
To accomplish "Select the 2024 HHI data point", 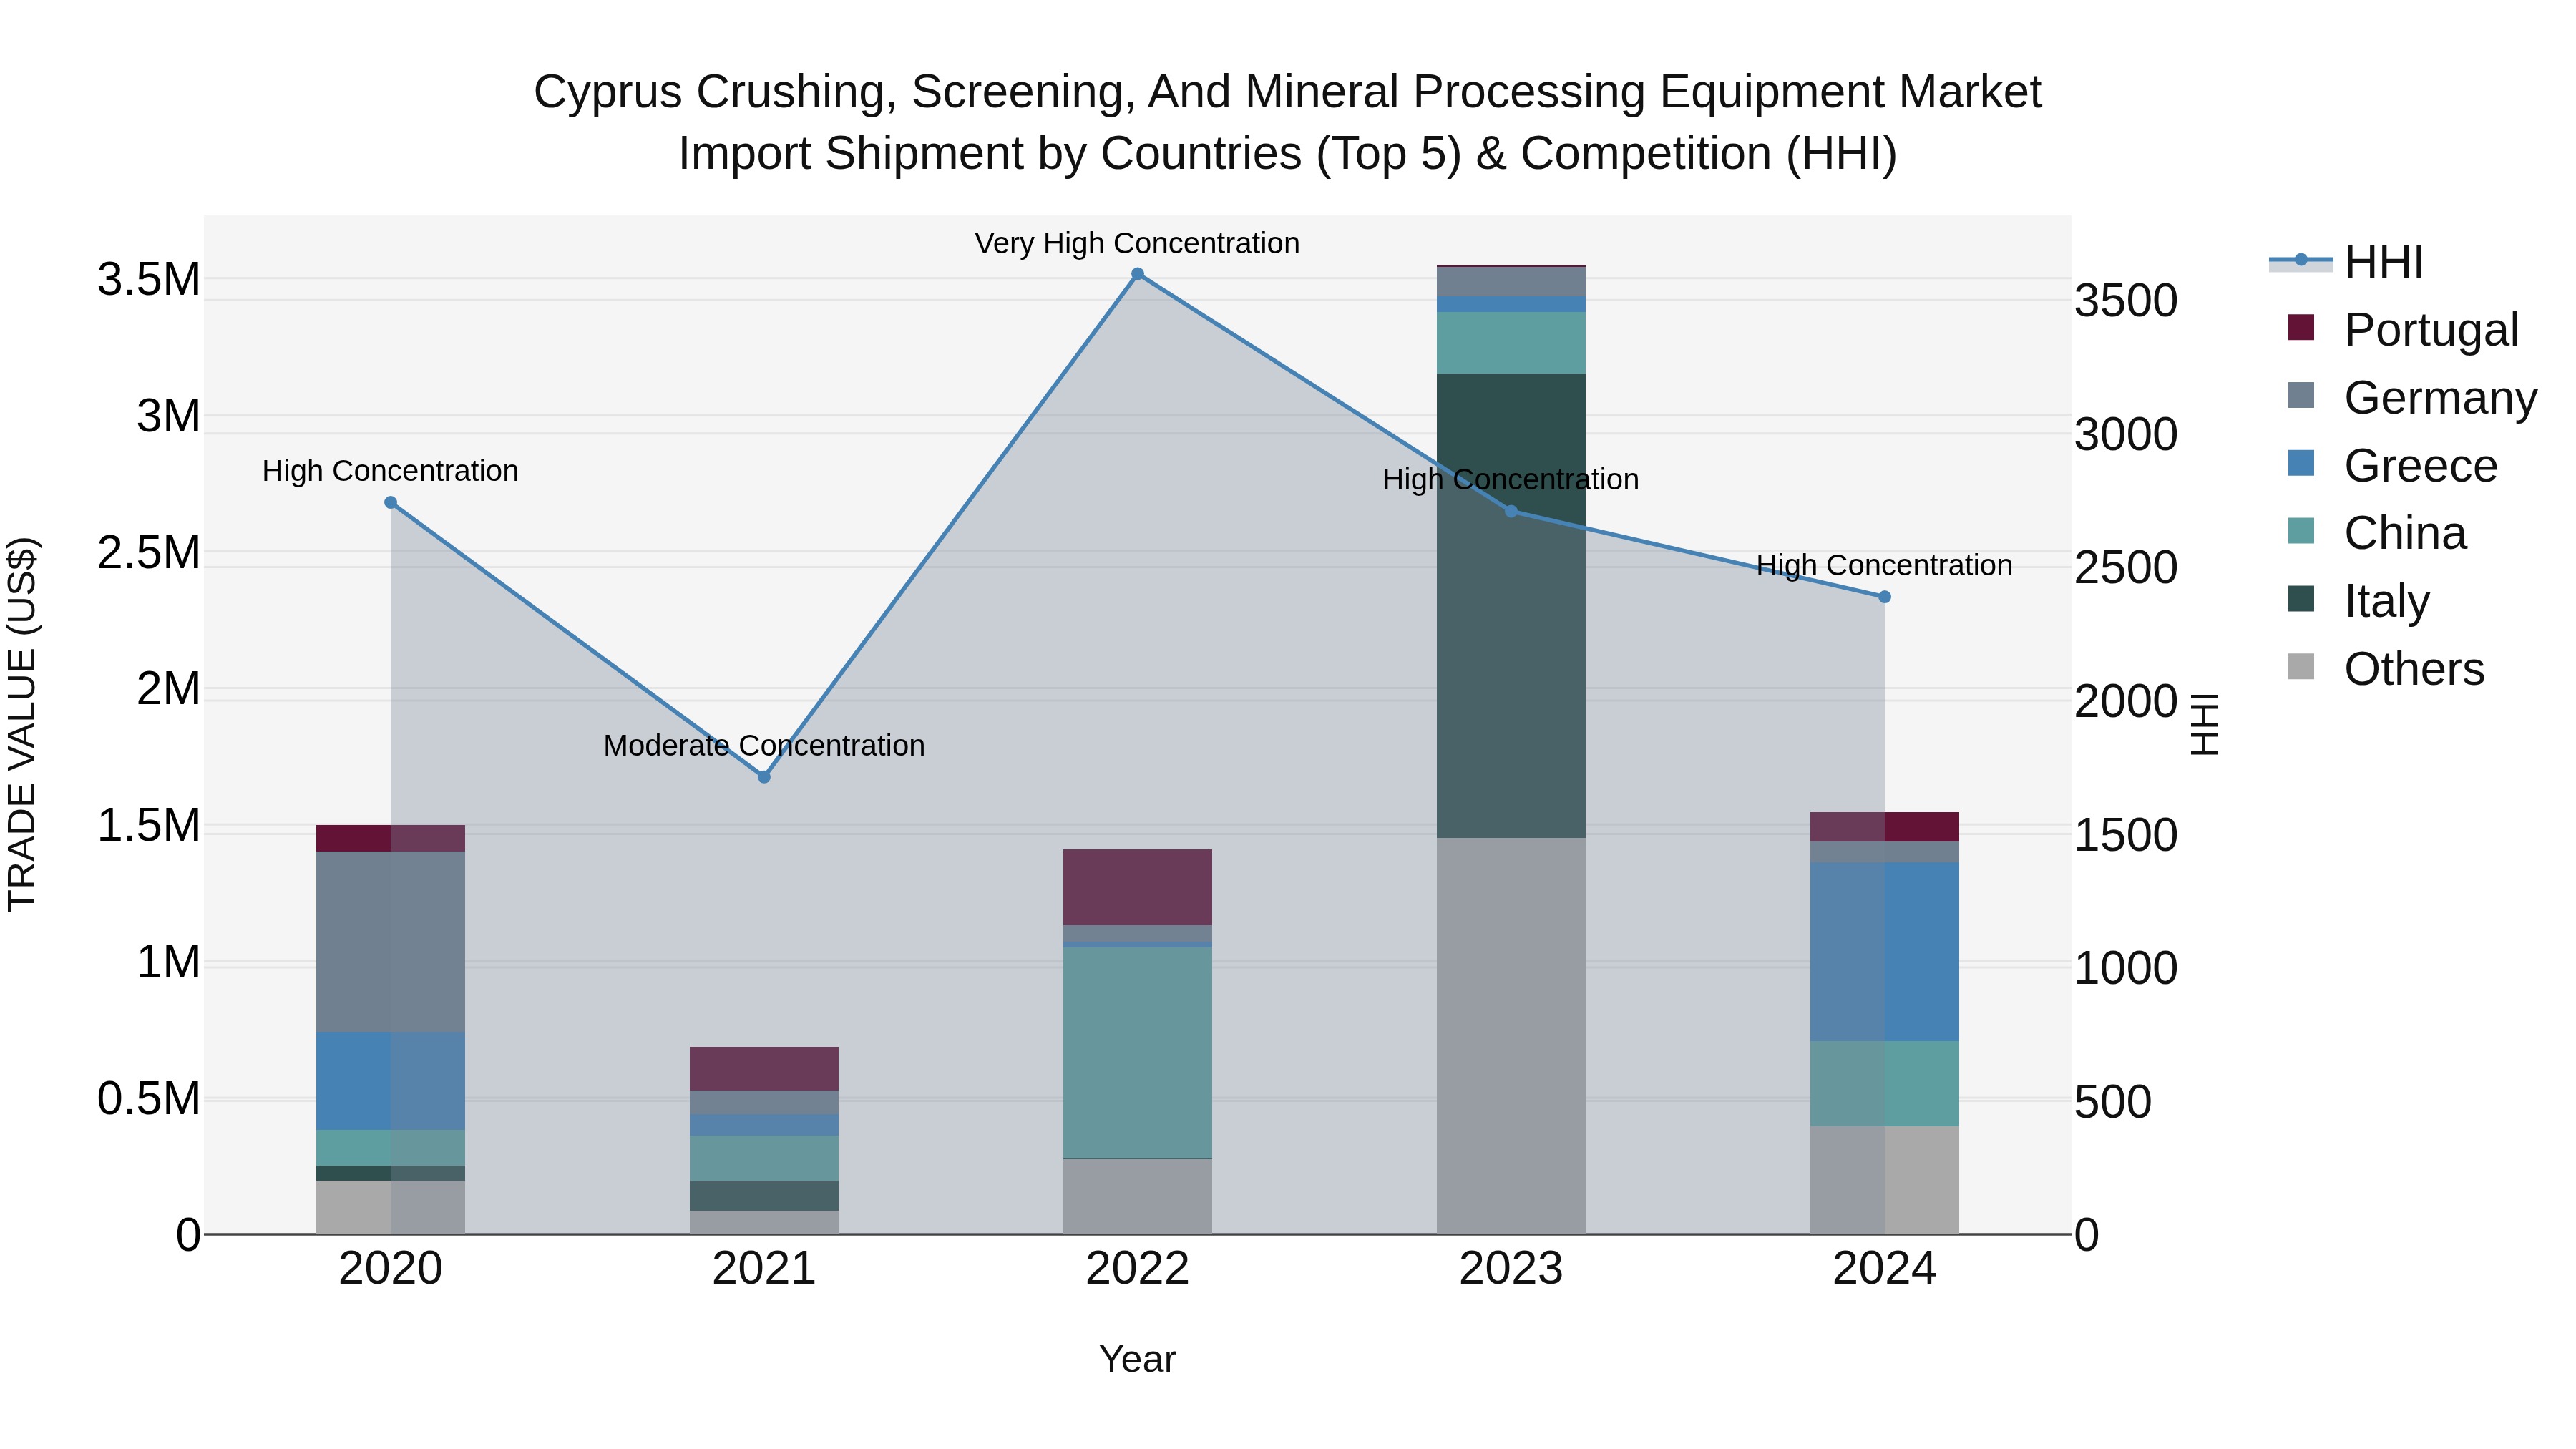I will [x=1885, y=597].
